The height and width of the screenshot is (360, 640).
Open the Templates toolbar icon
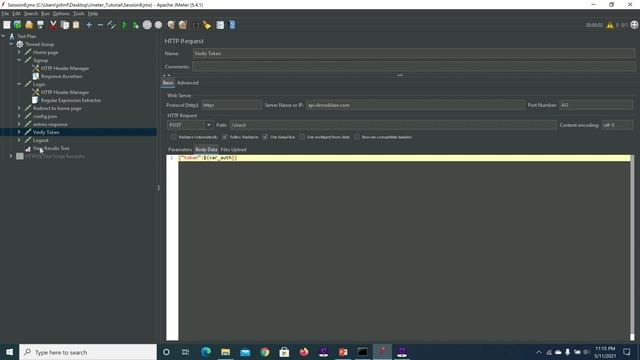[x=18, y=25]
